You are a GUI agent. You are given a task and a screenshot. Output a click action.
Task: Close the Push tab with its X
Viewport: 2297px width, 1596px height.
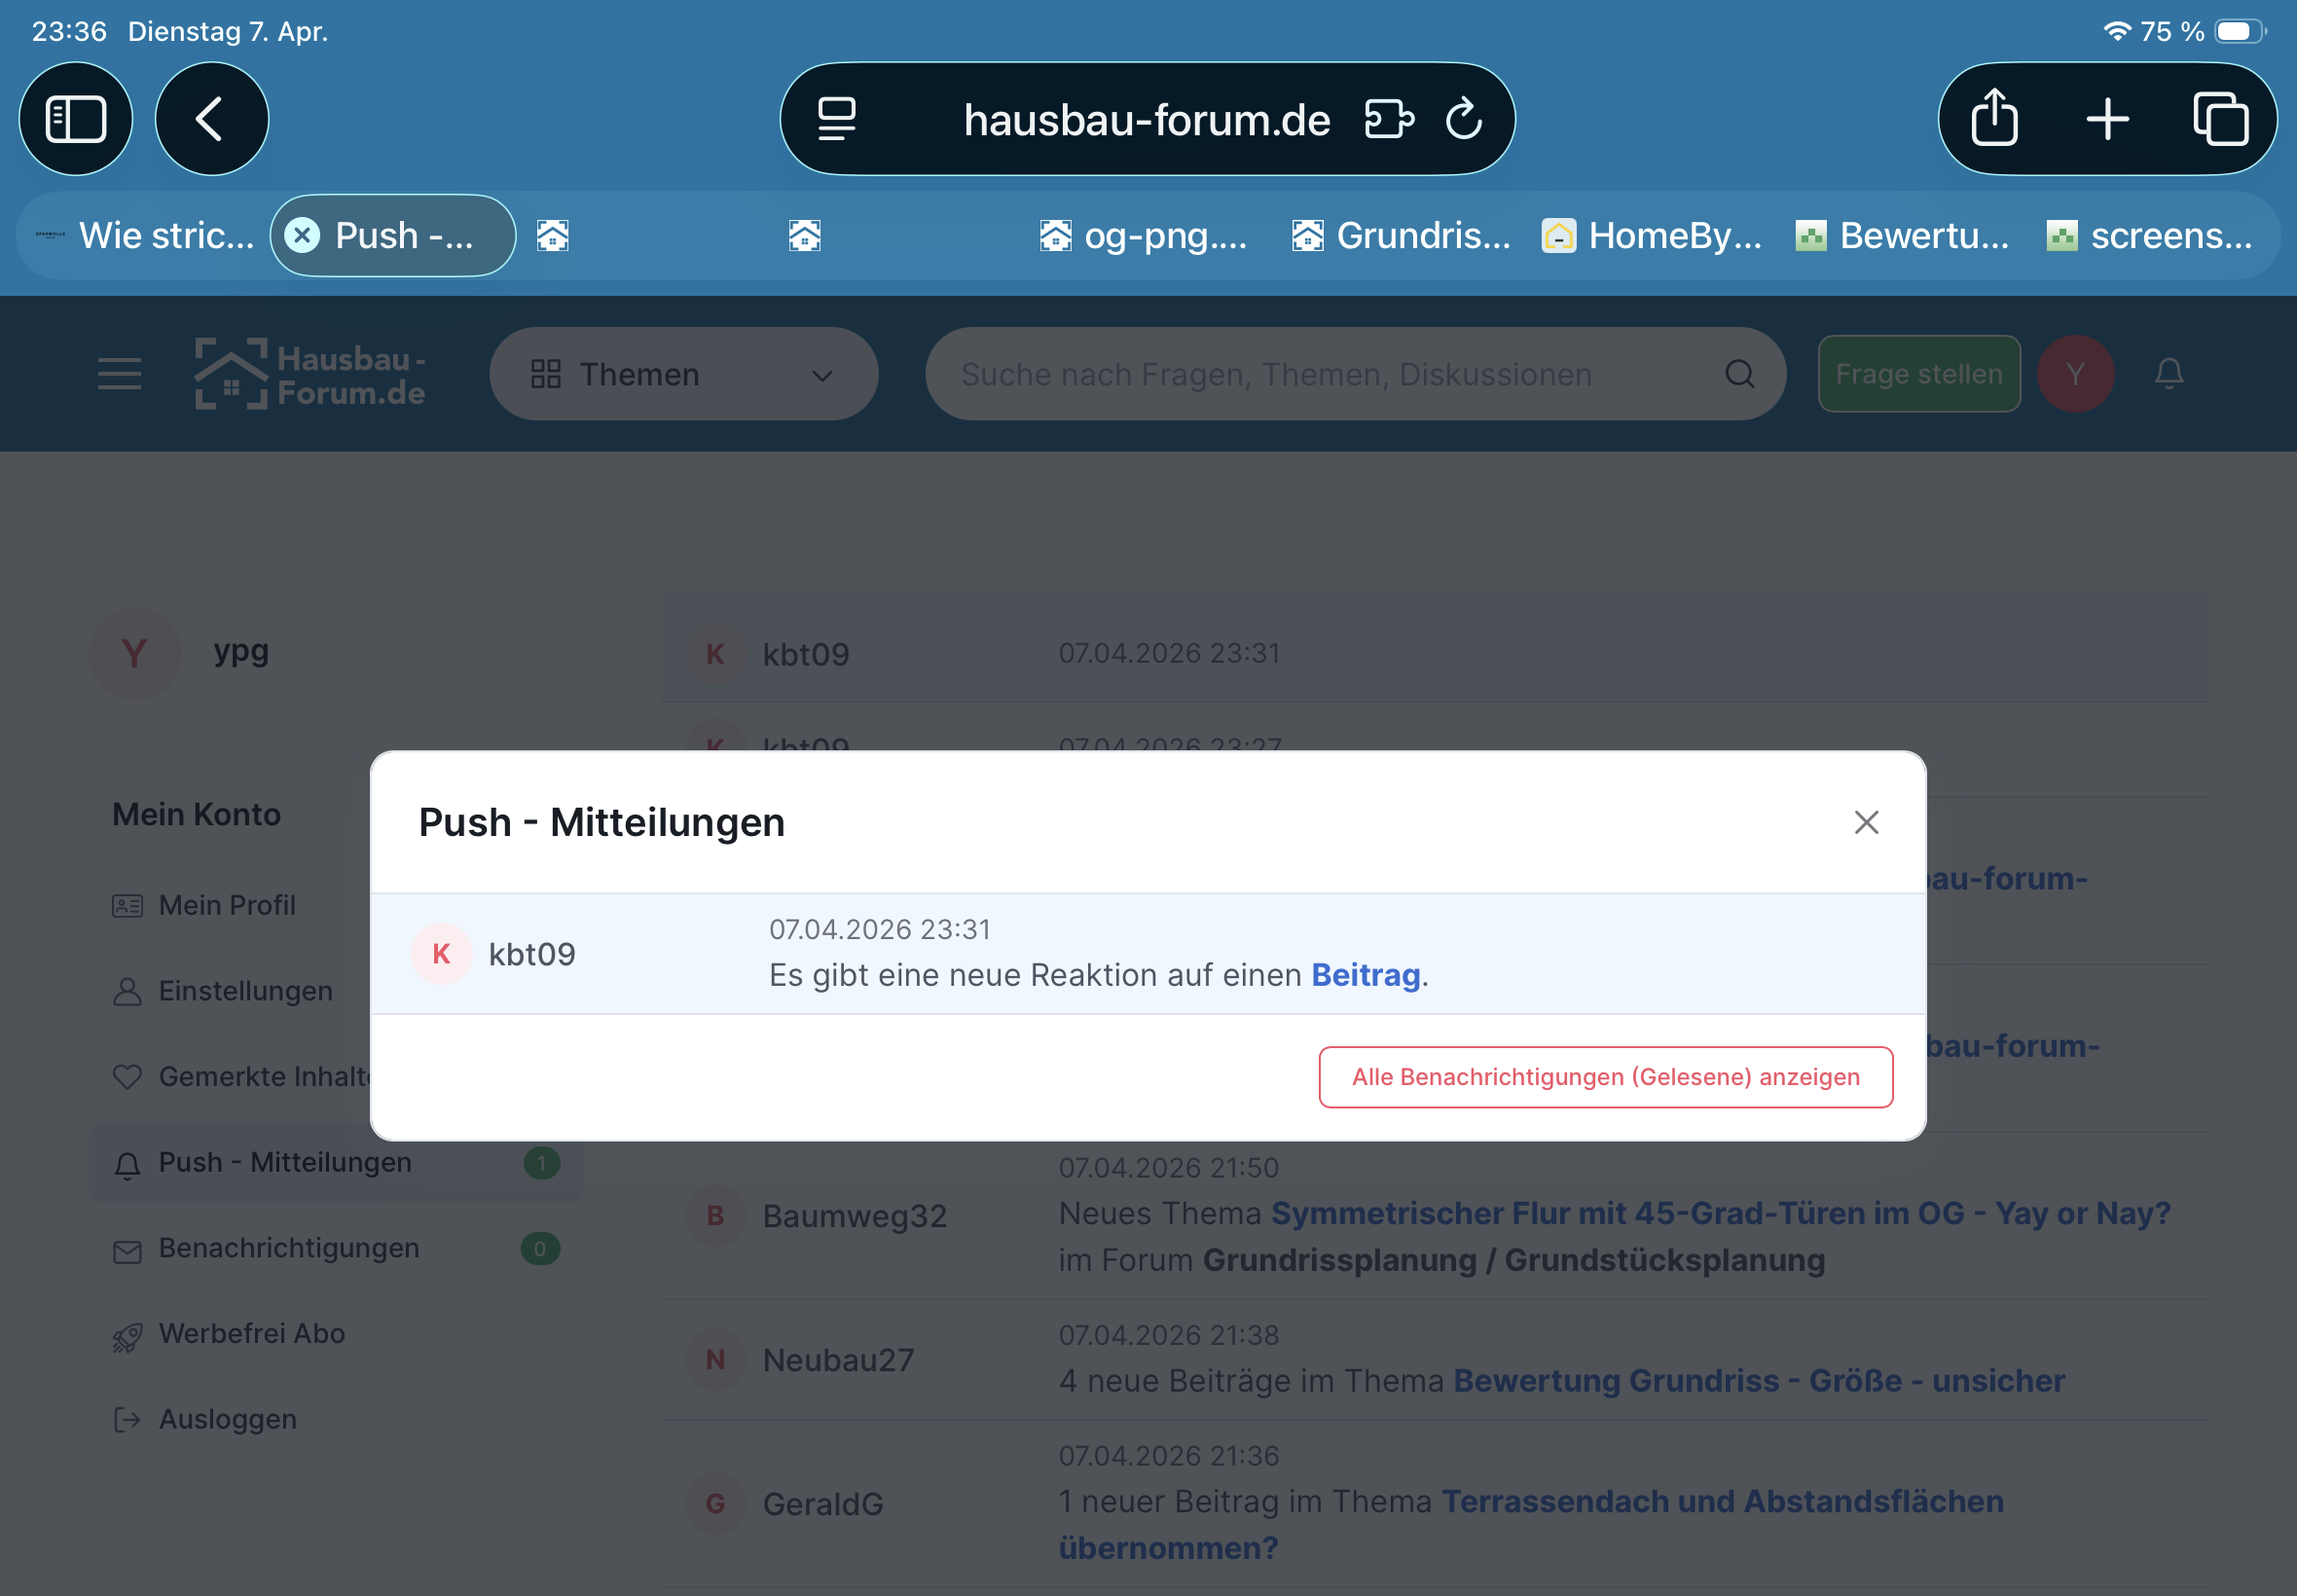pos(302,236)
